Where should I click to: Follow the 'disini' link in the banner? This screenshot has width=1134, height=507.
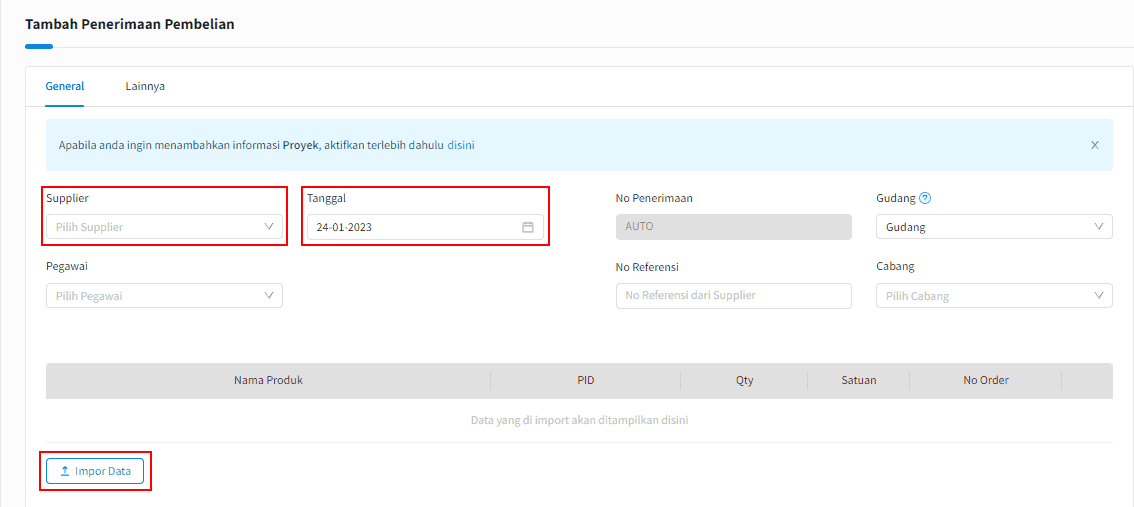(461, 145)
